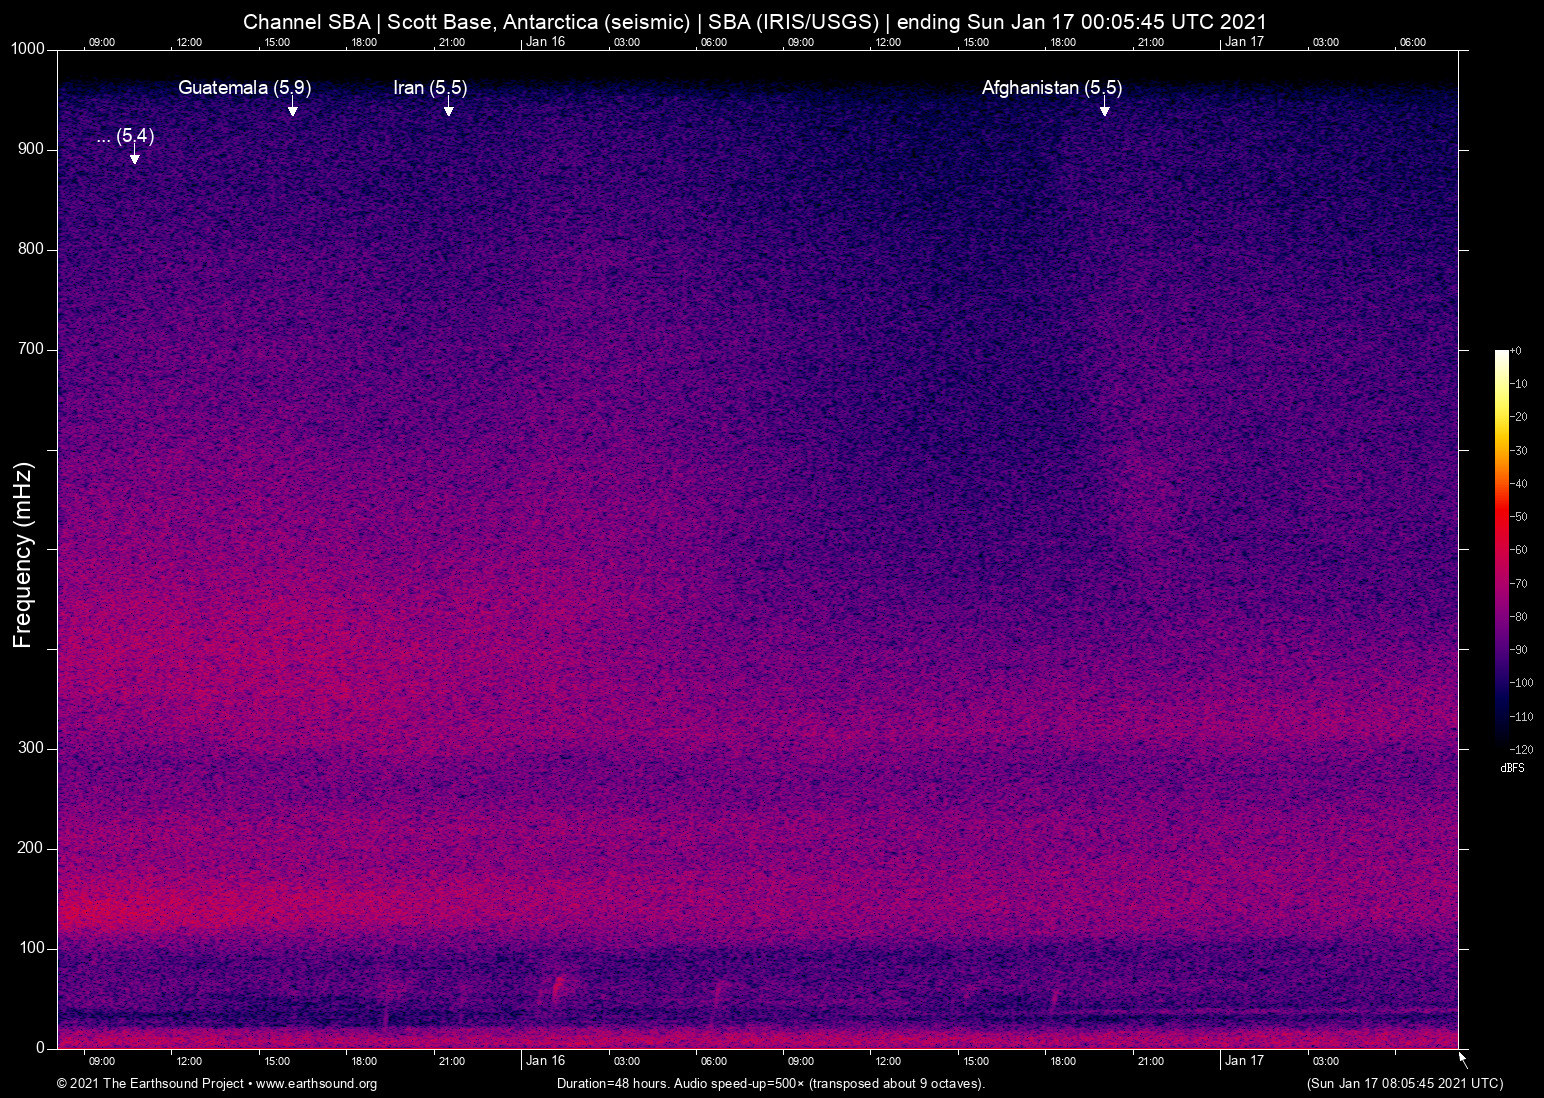Click the truncated '... (5.4)' event label
Viewport: 1544px width, 1098px height.
[x=125, y=136]
